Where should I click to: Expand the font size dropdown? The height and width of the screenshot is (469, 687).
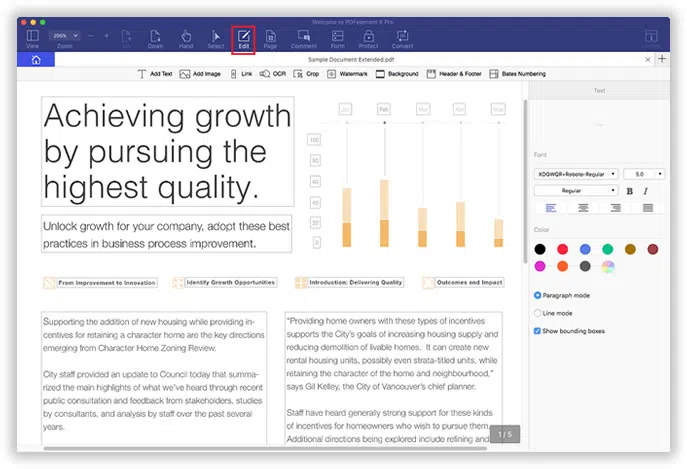coord(647,173)
